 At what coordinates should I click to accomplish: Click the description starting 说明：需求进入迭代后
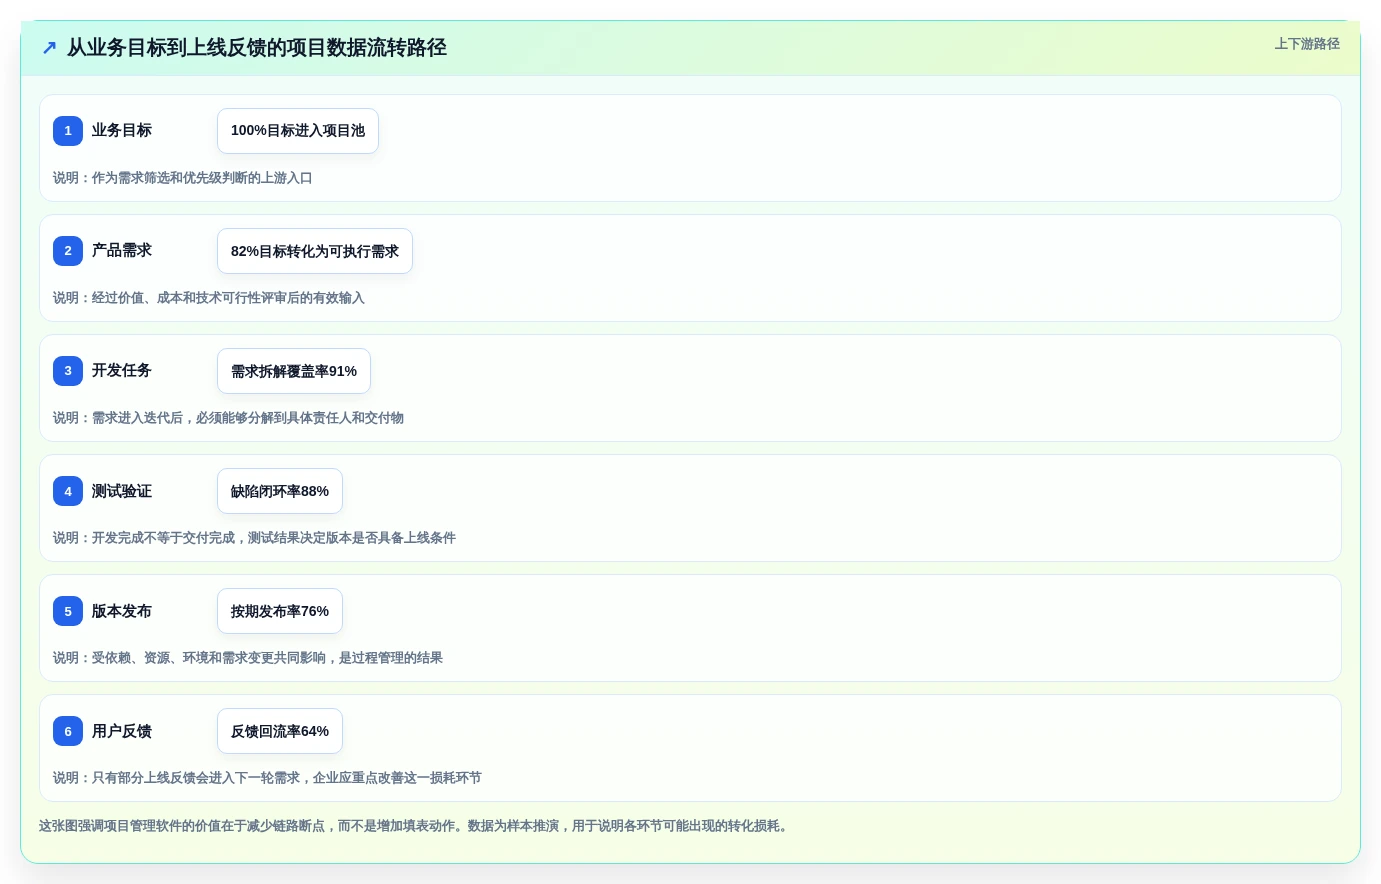(228, 418)
